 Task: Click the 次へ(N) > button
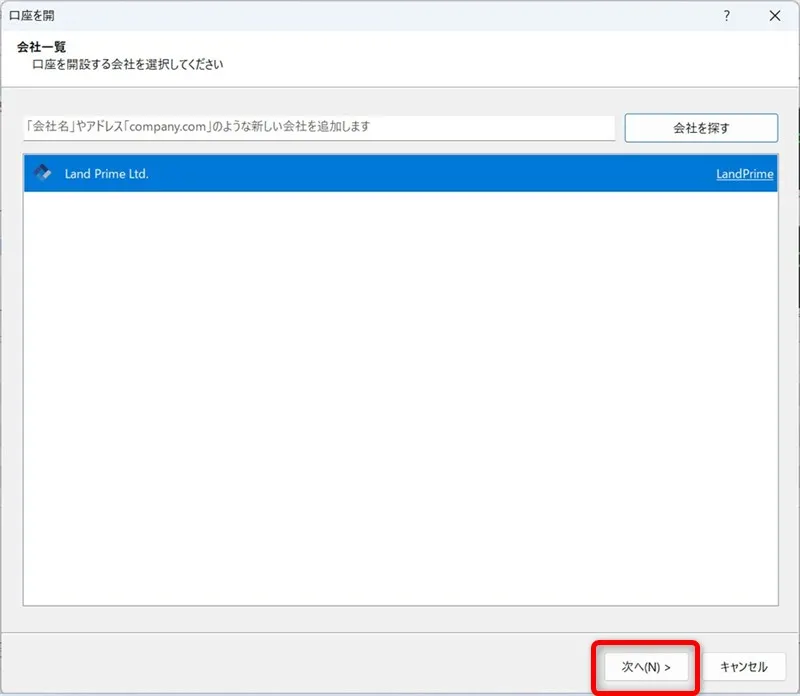646,666
